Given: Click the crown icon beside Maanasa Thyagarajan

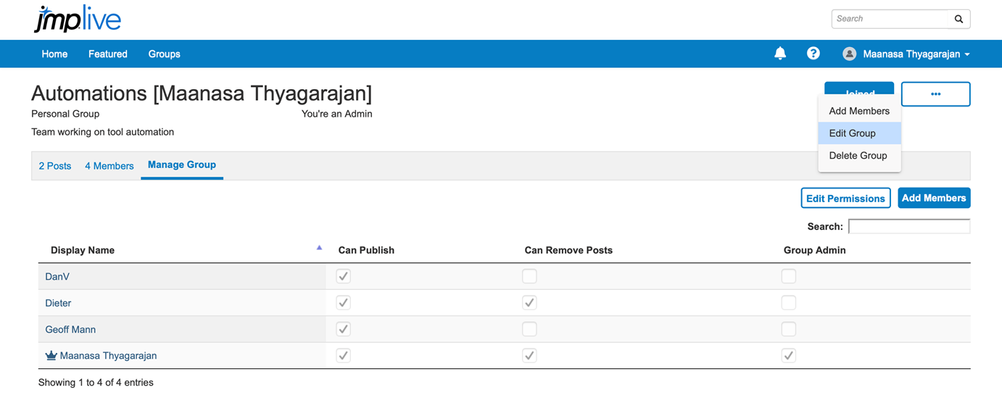Looking at the screenshot, I should coord(51,355).
